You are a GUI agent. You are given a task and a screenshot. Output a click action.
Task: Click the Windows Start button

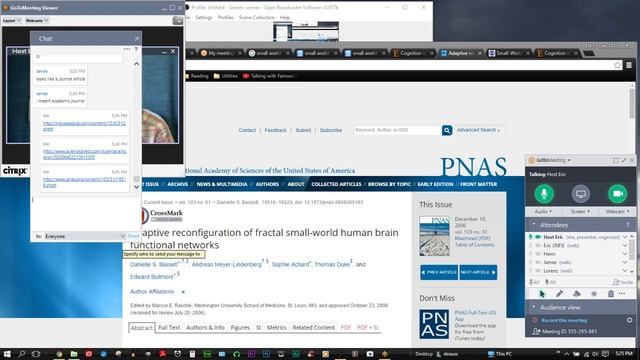tap(7, 354)
